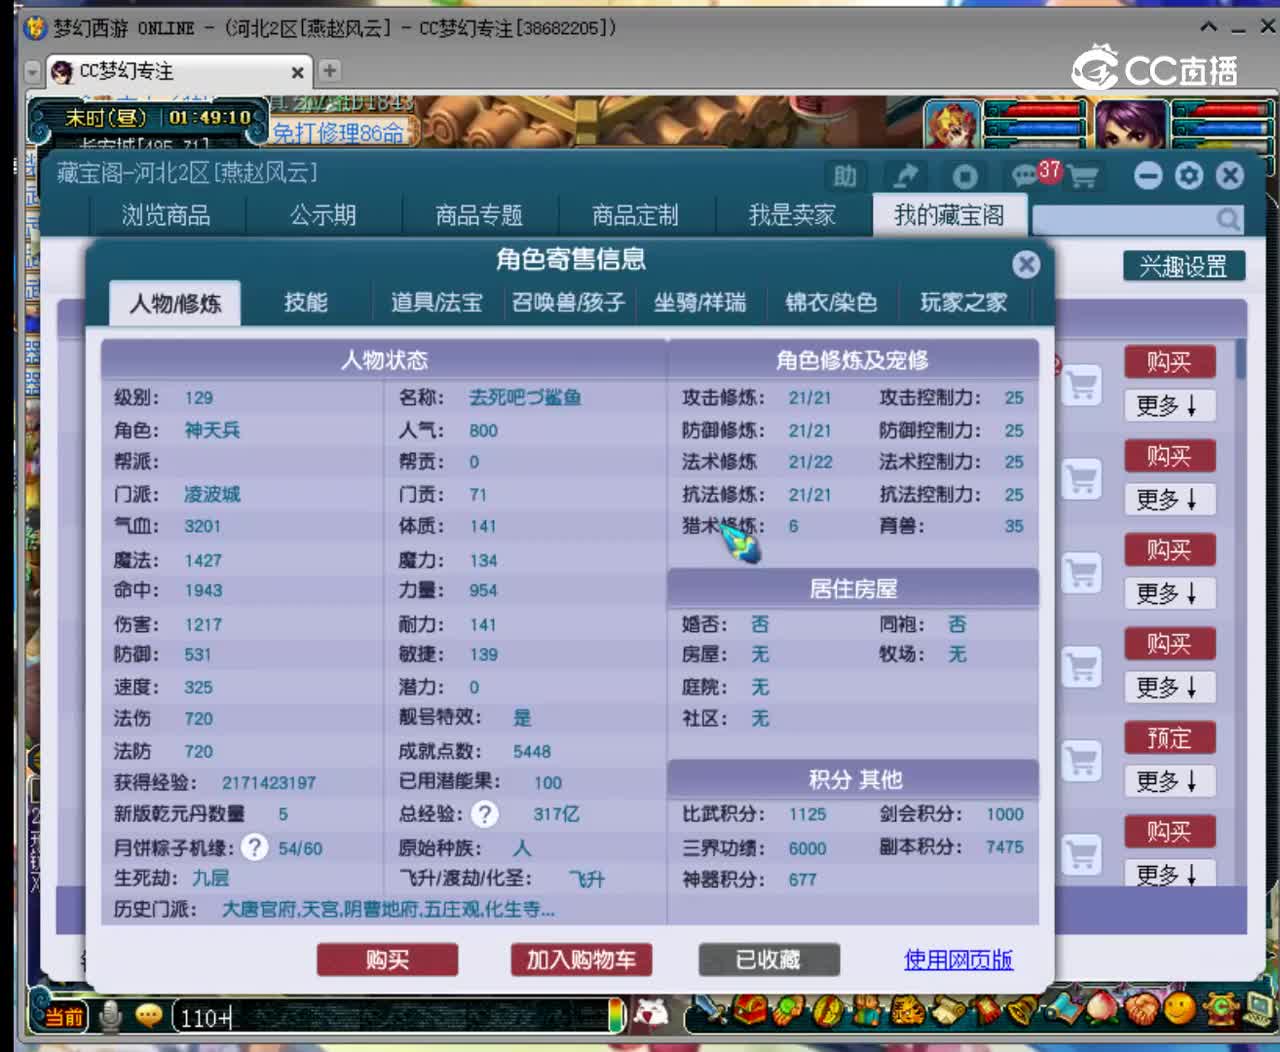
Task: Open the 商品定制 tab
Action: tap(635, 215)
